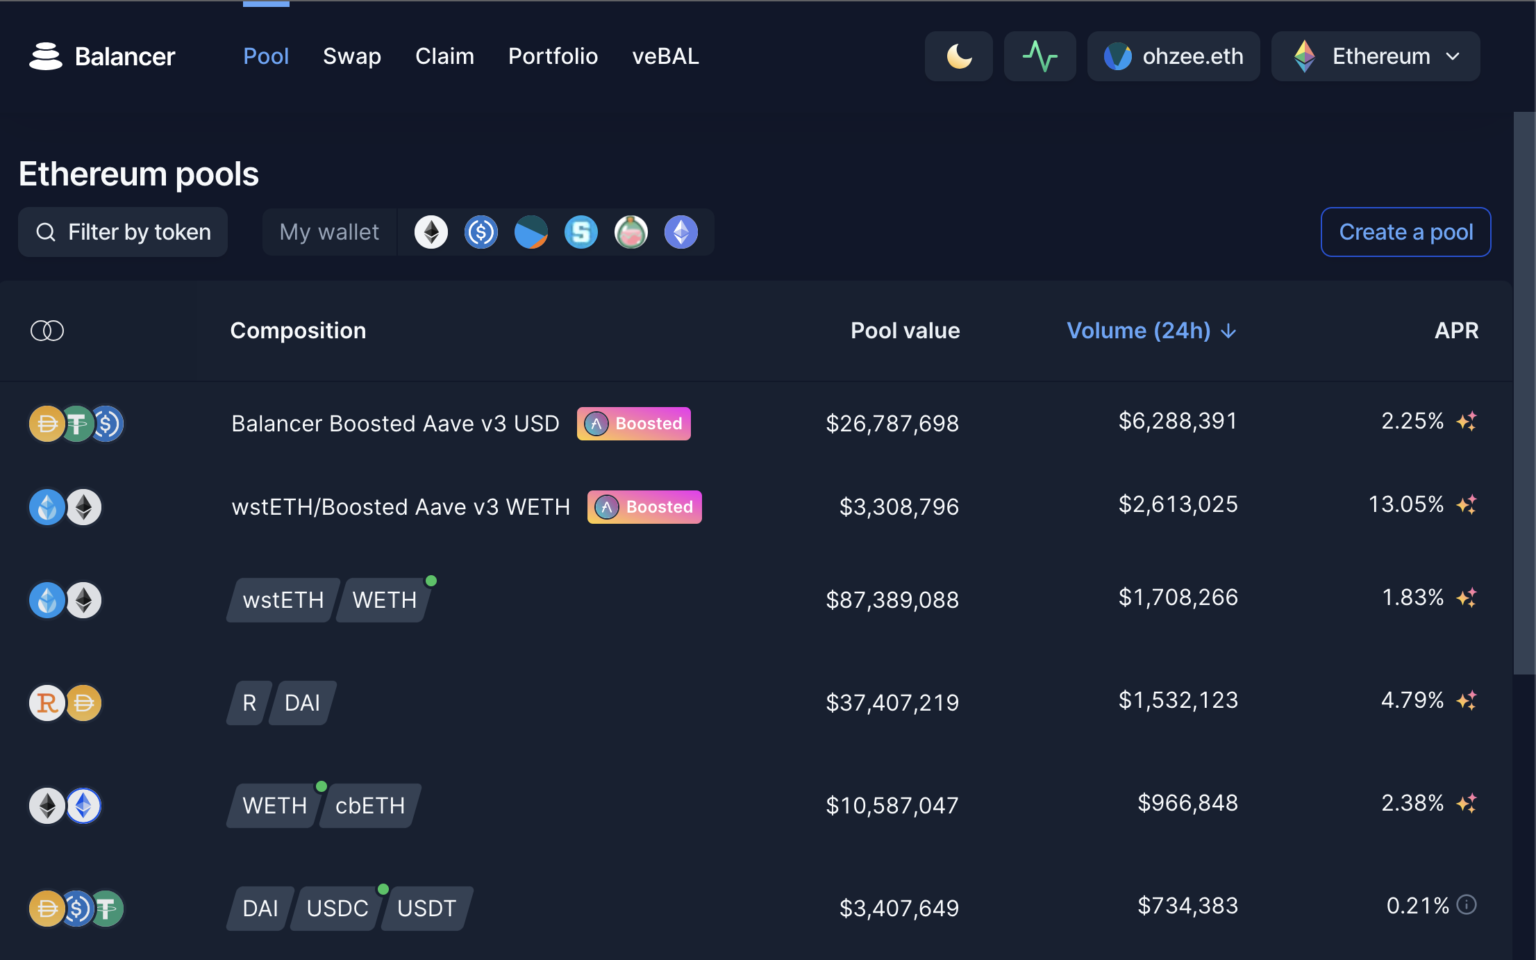Screen dimensions: 1536x960
Task: Open the Balancer Boosted Aave v3 USD pool
Action: pos(395,424)
